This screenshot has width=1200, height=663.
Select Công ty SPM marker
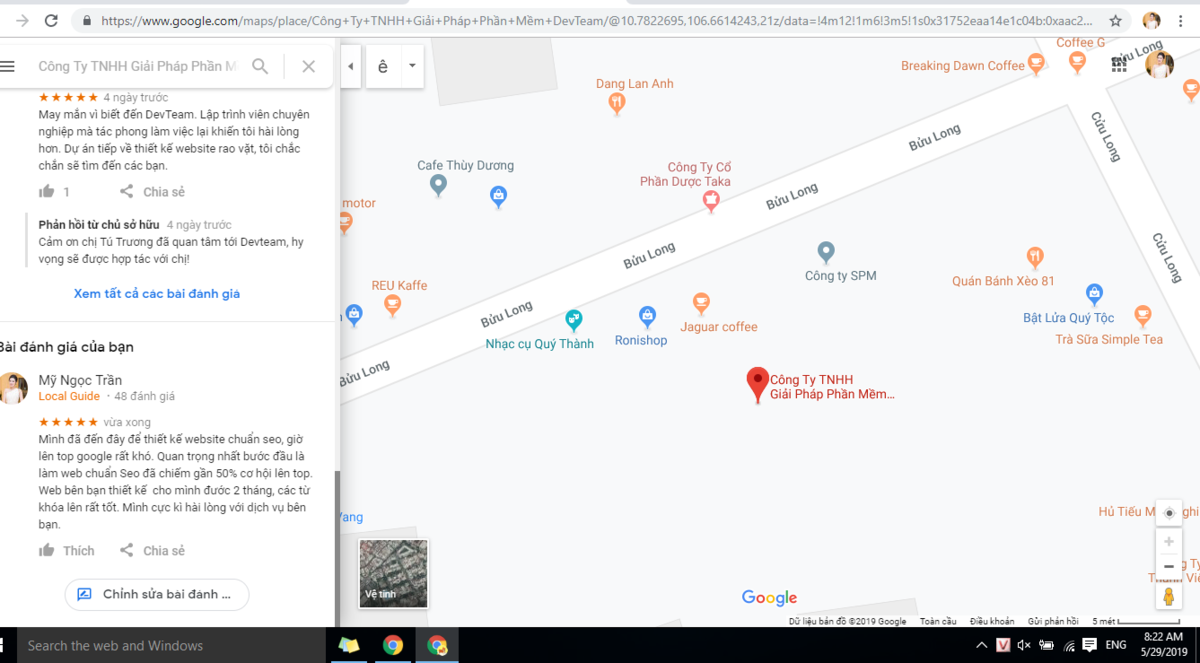click(x=826, y=251)
